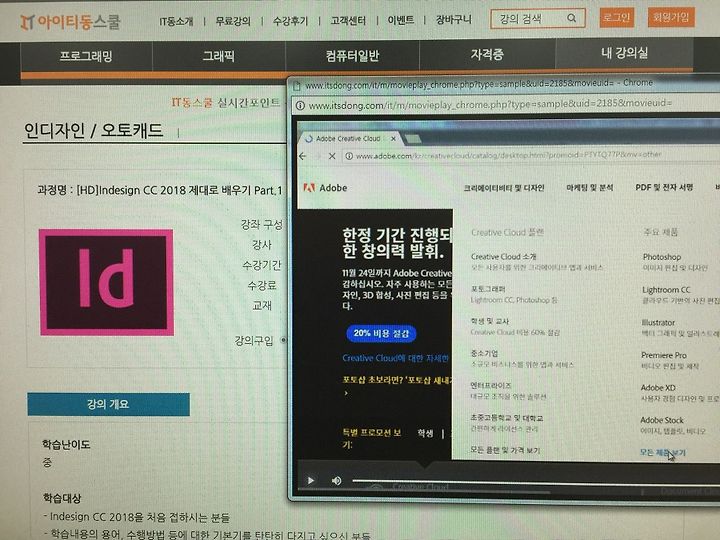The height and width of the screenshot is (540, 720).
Task: Close the Adobe Creative Cloud tab
Action: pos(393,138)
